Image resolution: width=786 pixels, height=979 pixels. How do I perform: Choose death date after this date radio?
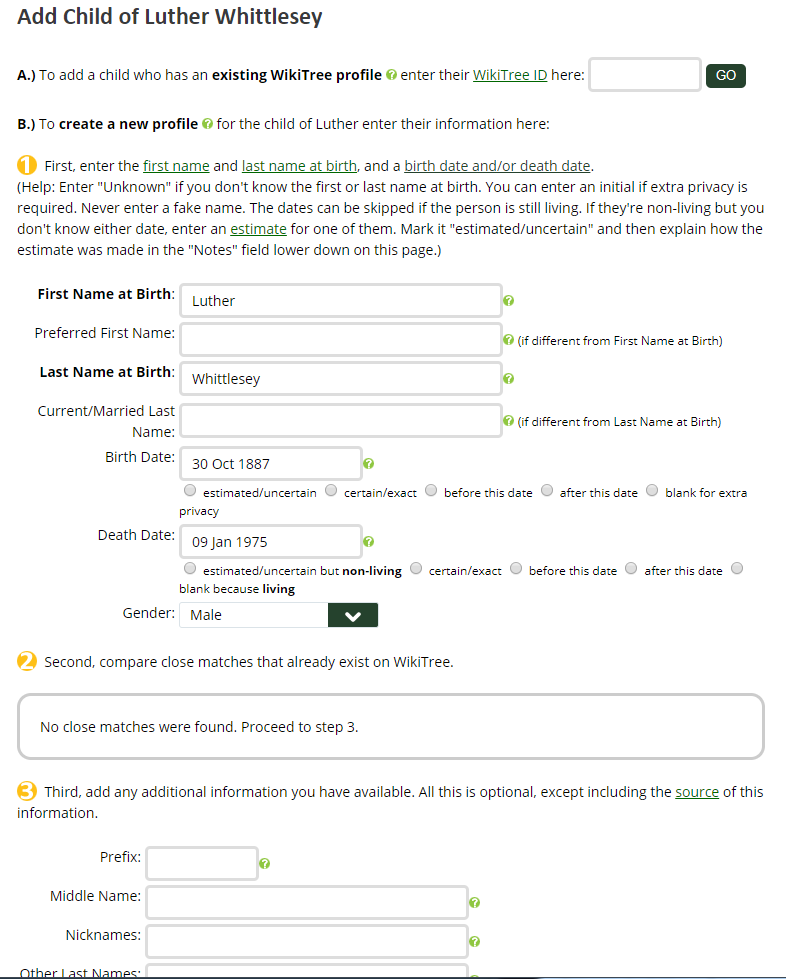click(x=631, y=569)
